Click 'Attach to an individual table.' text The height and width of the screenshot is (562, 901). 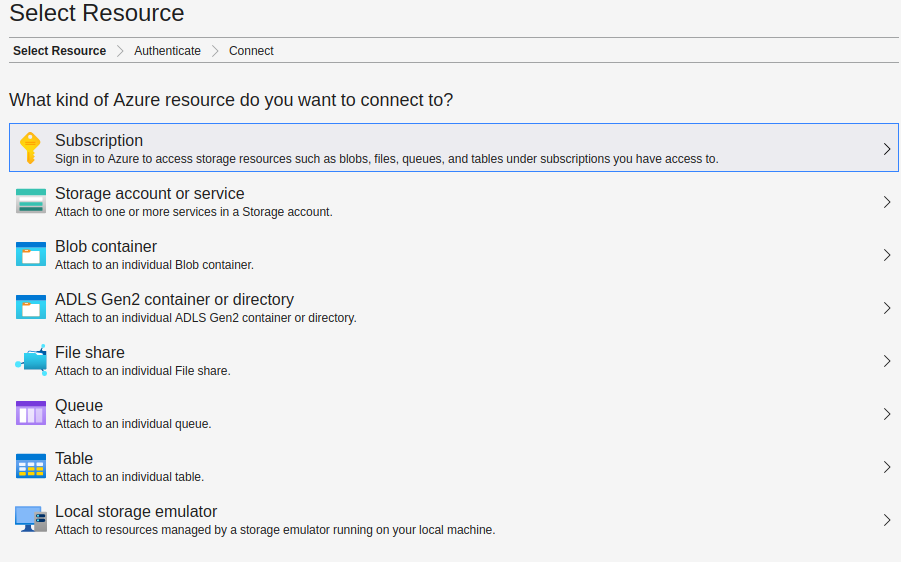click(129, 477)
